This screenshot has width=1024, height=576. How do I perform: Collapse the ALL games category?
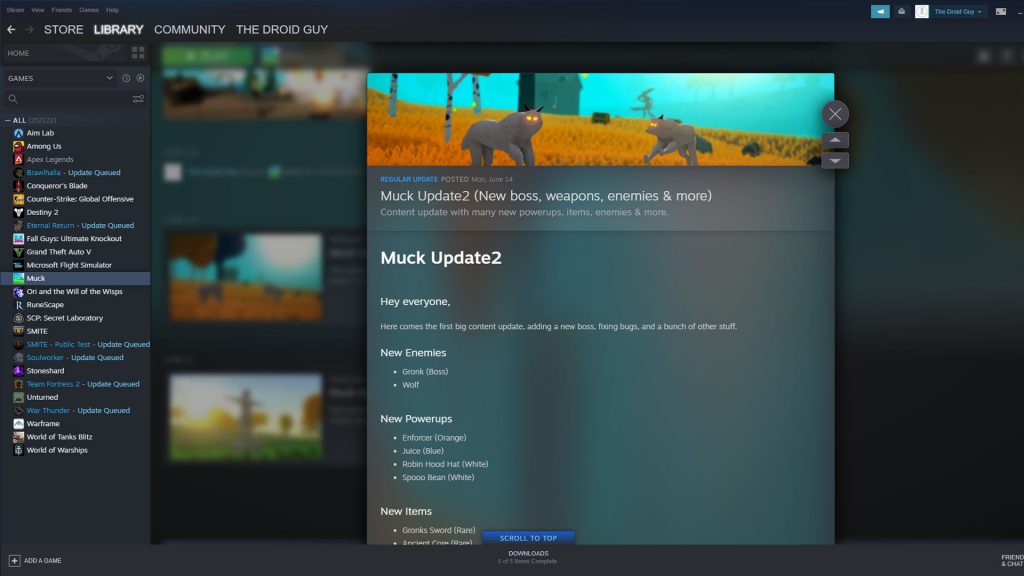8,120
